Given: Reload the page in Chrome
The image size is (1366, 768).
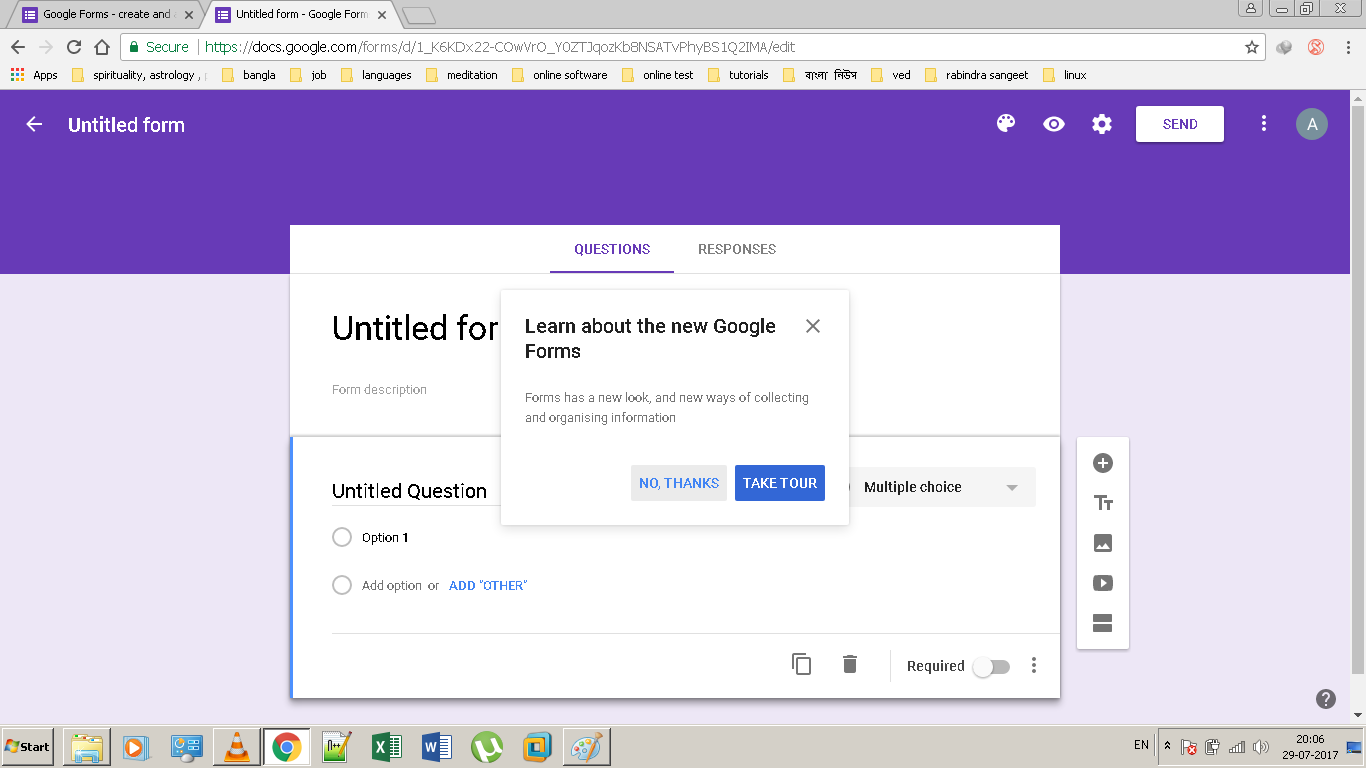Looking at the screenshot, I should (x=73, y=47).
